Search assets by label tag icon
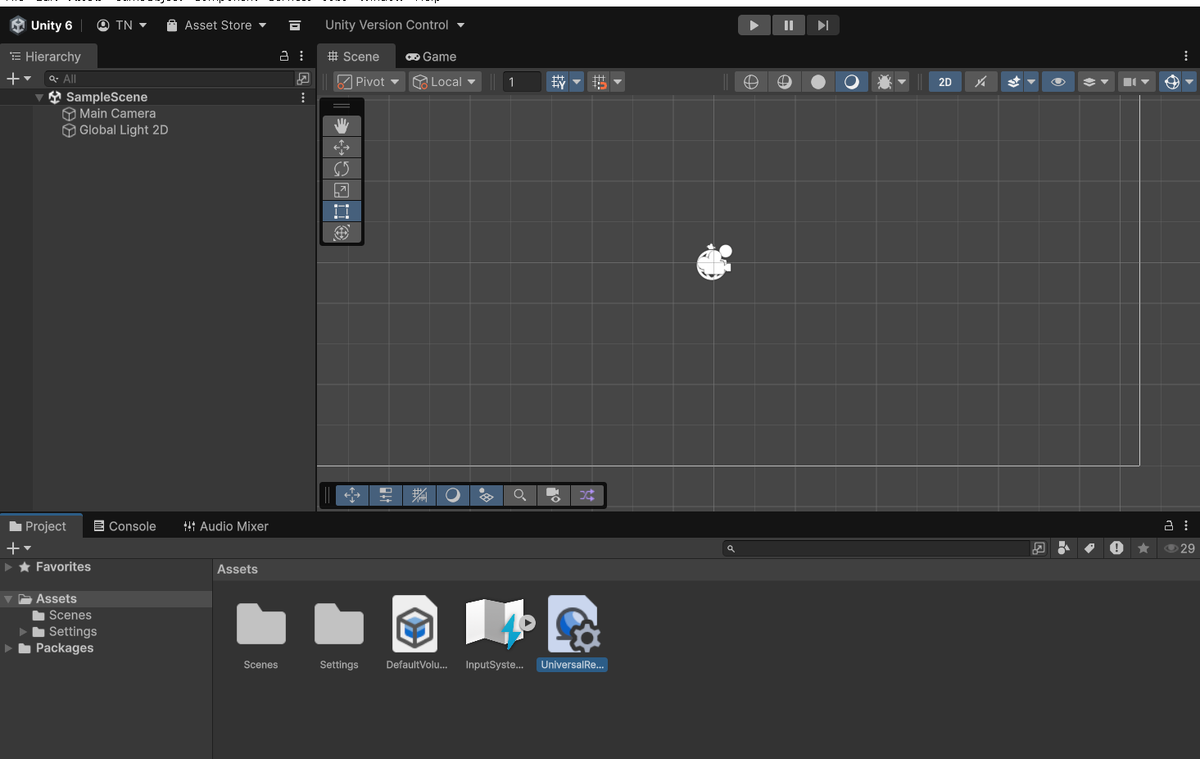Viewport: 1200px width, 759px height. click(x=1090, y=548)
